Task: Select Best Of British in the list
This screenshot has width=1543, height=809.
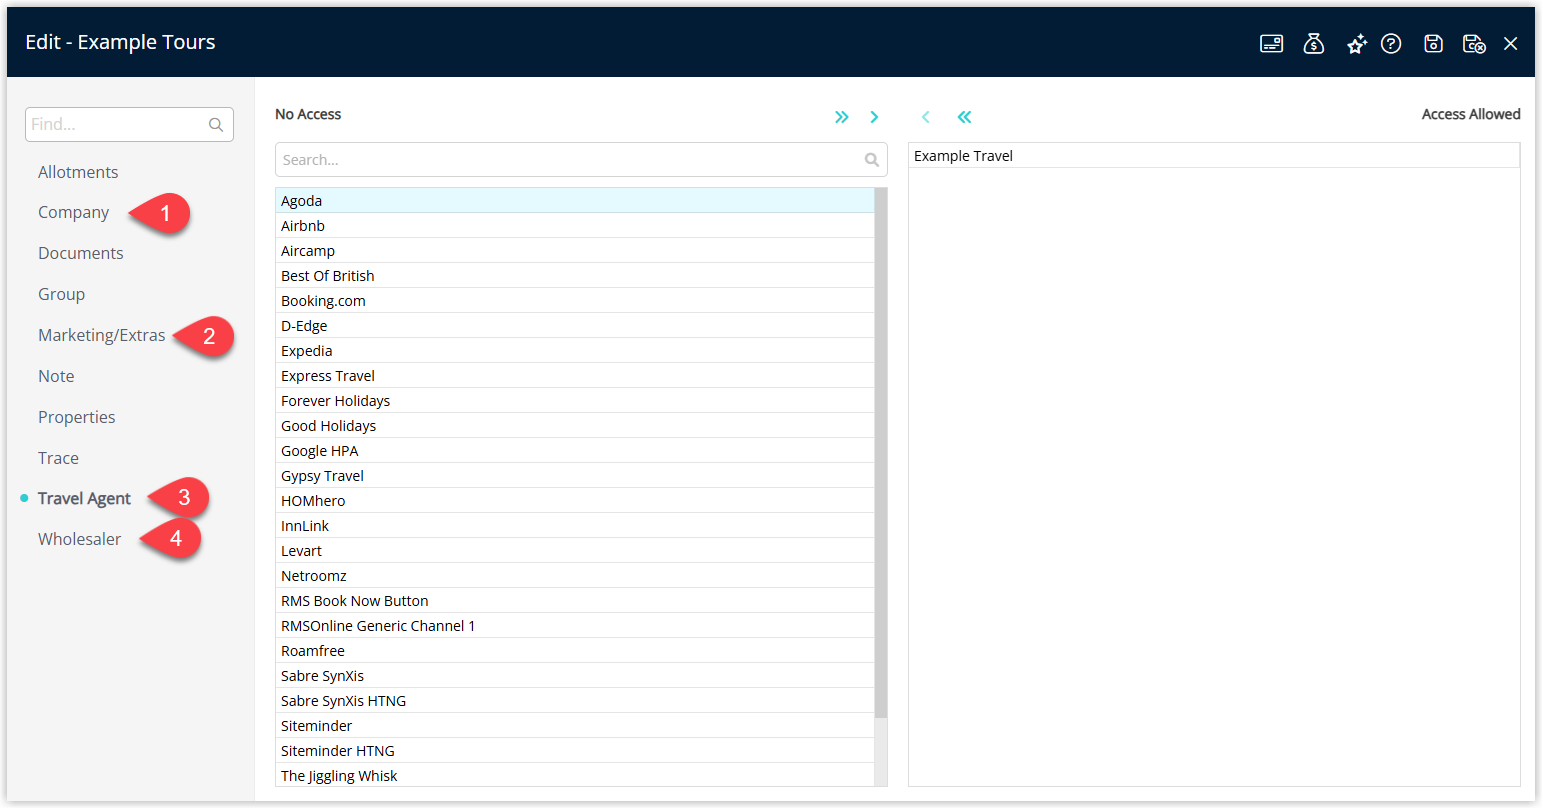Action: pos(575,276)
